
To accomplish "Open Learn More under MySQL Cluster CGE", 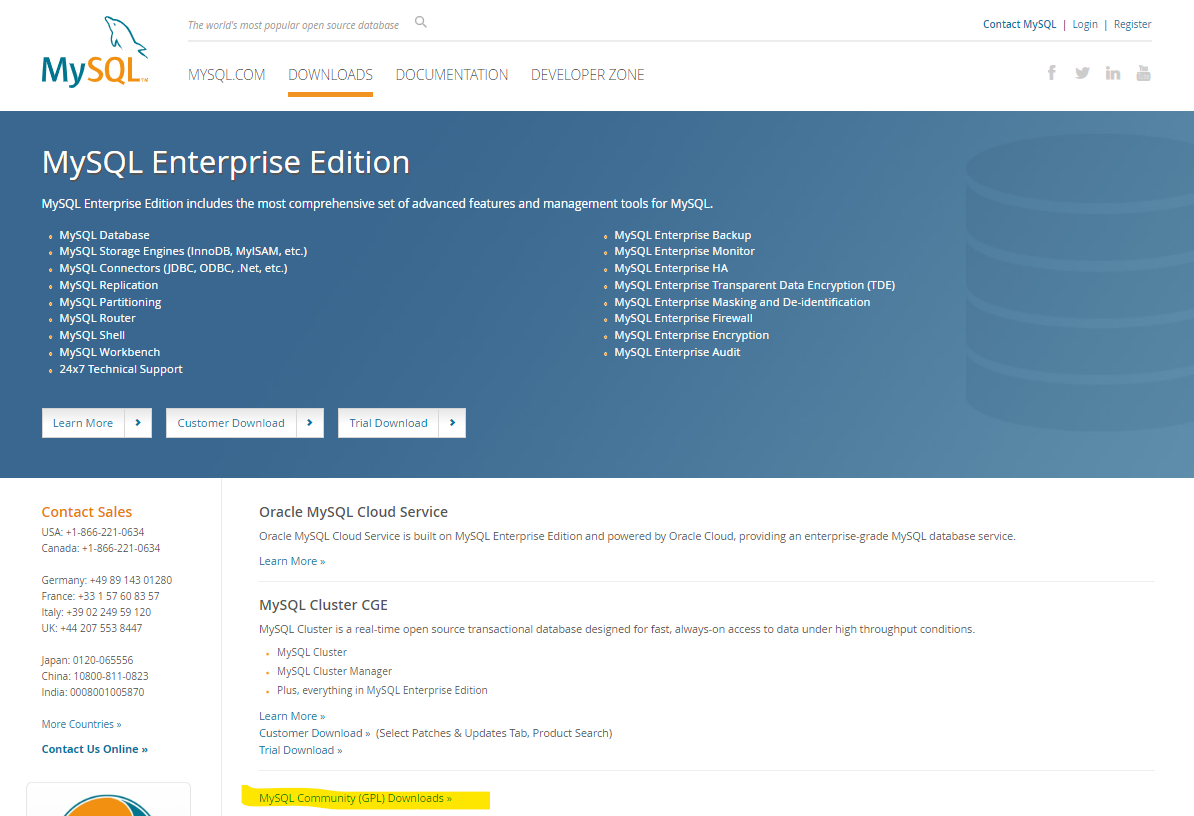I will 292,716.
